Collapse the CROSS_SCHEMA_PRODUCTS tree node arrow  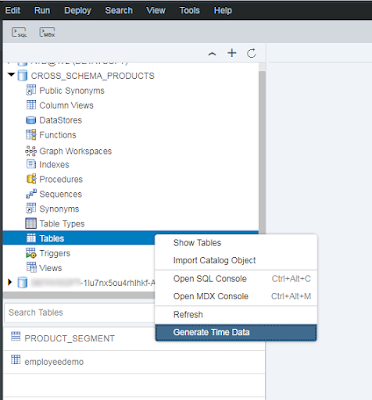(x=11, y=75)
